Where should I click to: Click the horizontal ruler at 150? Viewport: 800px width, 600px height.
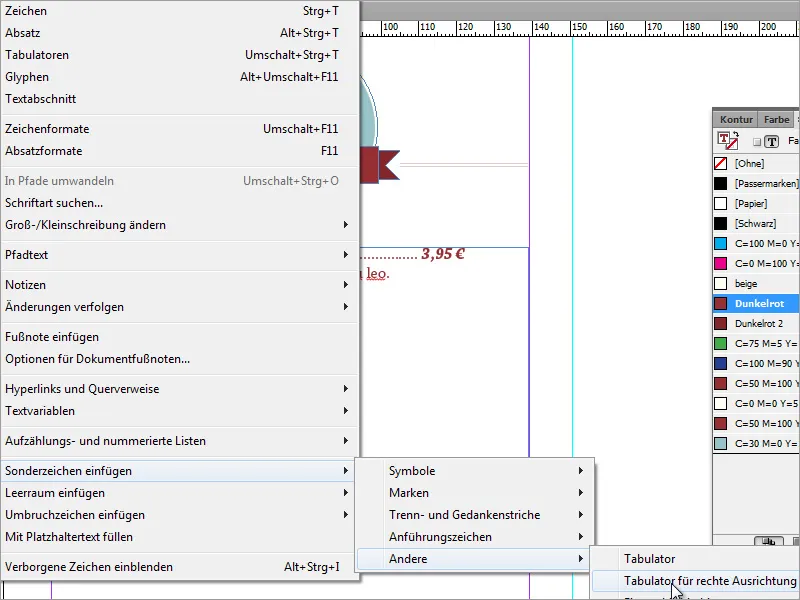[x=579, y=27]
